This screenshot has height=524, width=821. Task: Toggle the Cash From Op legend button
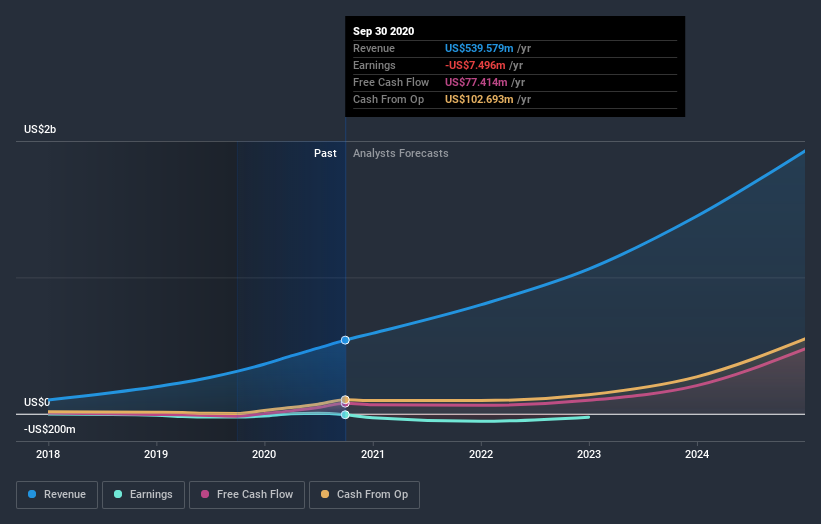pyautogui.click(x=364, y=495)
